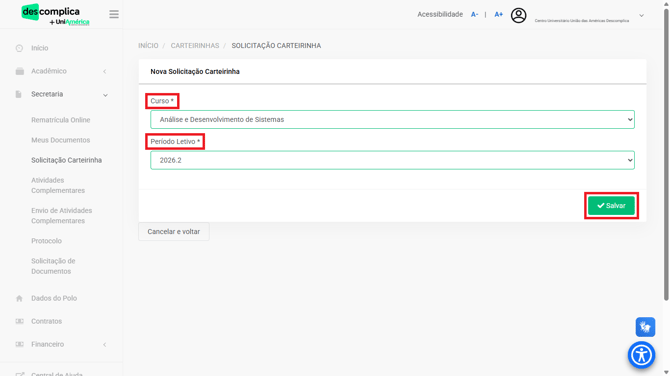Viewport: 670px width, 376px height.
Task: Open the Período Letivo dropdown
Action: pos(392,160)
